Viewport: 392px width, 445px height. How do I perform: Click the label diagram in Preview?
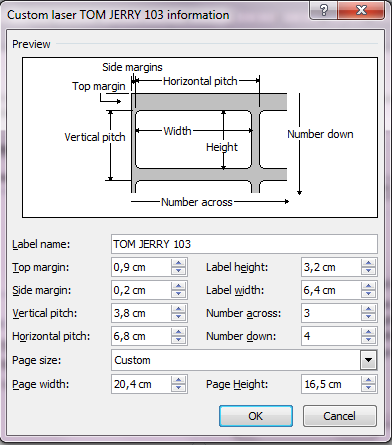coord(200,137)
